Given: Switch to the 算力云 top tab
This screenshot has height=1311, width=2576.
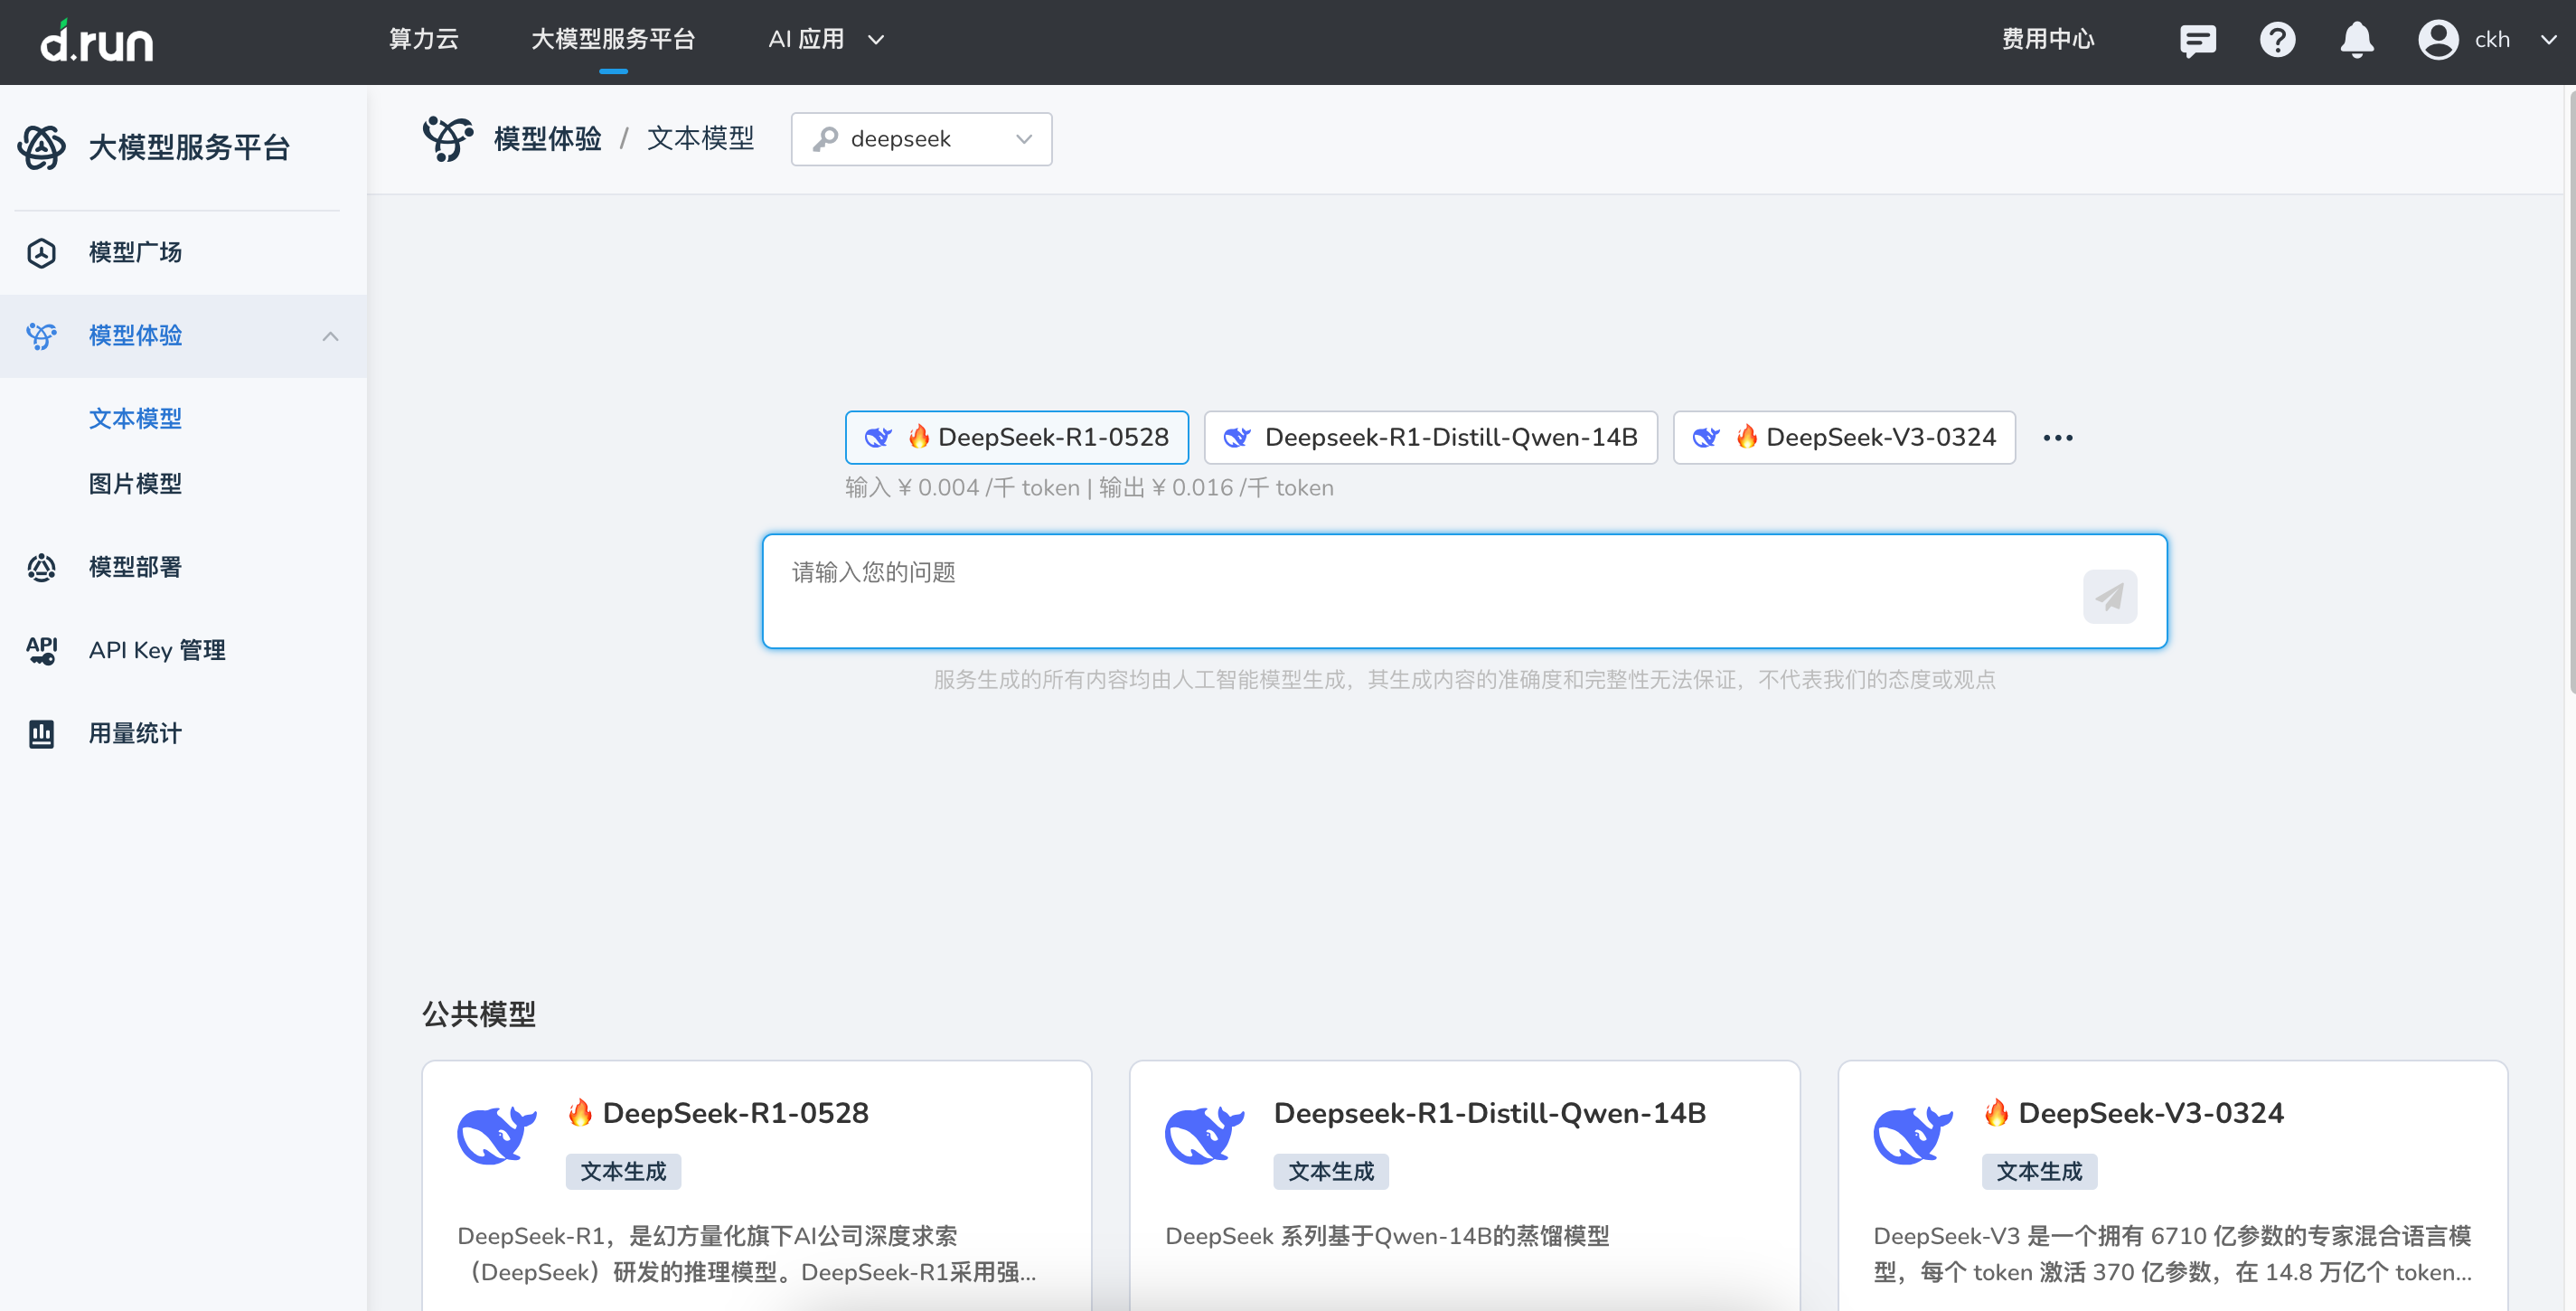Looking at the screenshot, I should pyautogui.click(x=423, y=39).
